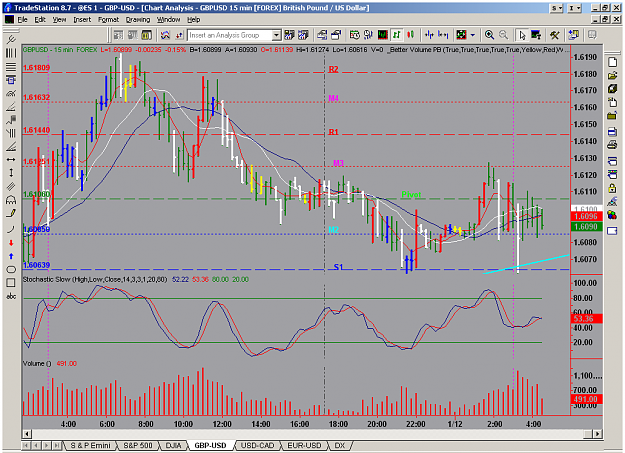Image resolution: width=625 pixels, height=453 pixels.
Task: Open the Insert an Analysis Group dropdown
Action: 276,35
